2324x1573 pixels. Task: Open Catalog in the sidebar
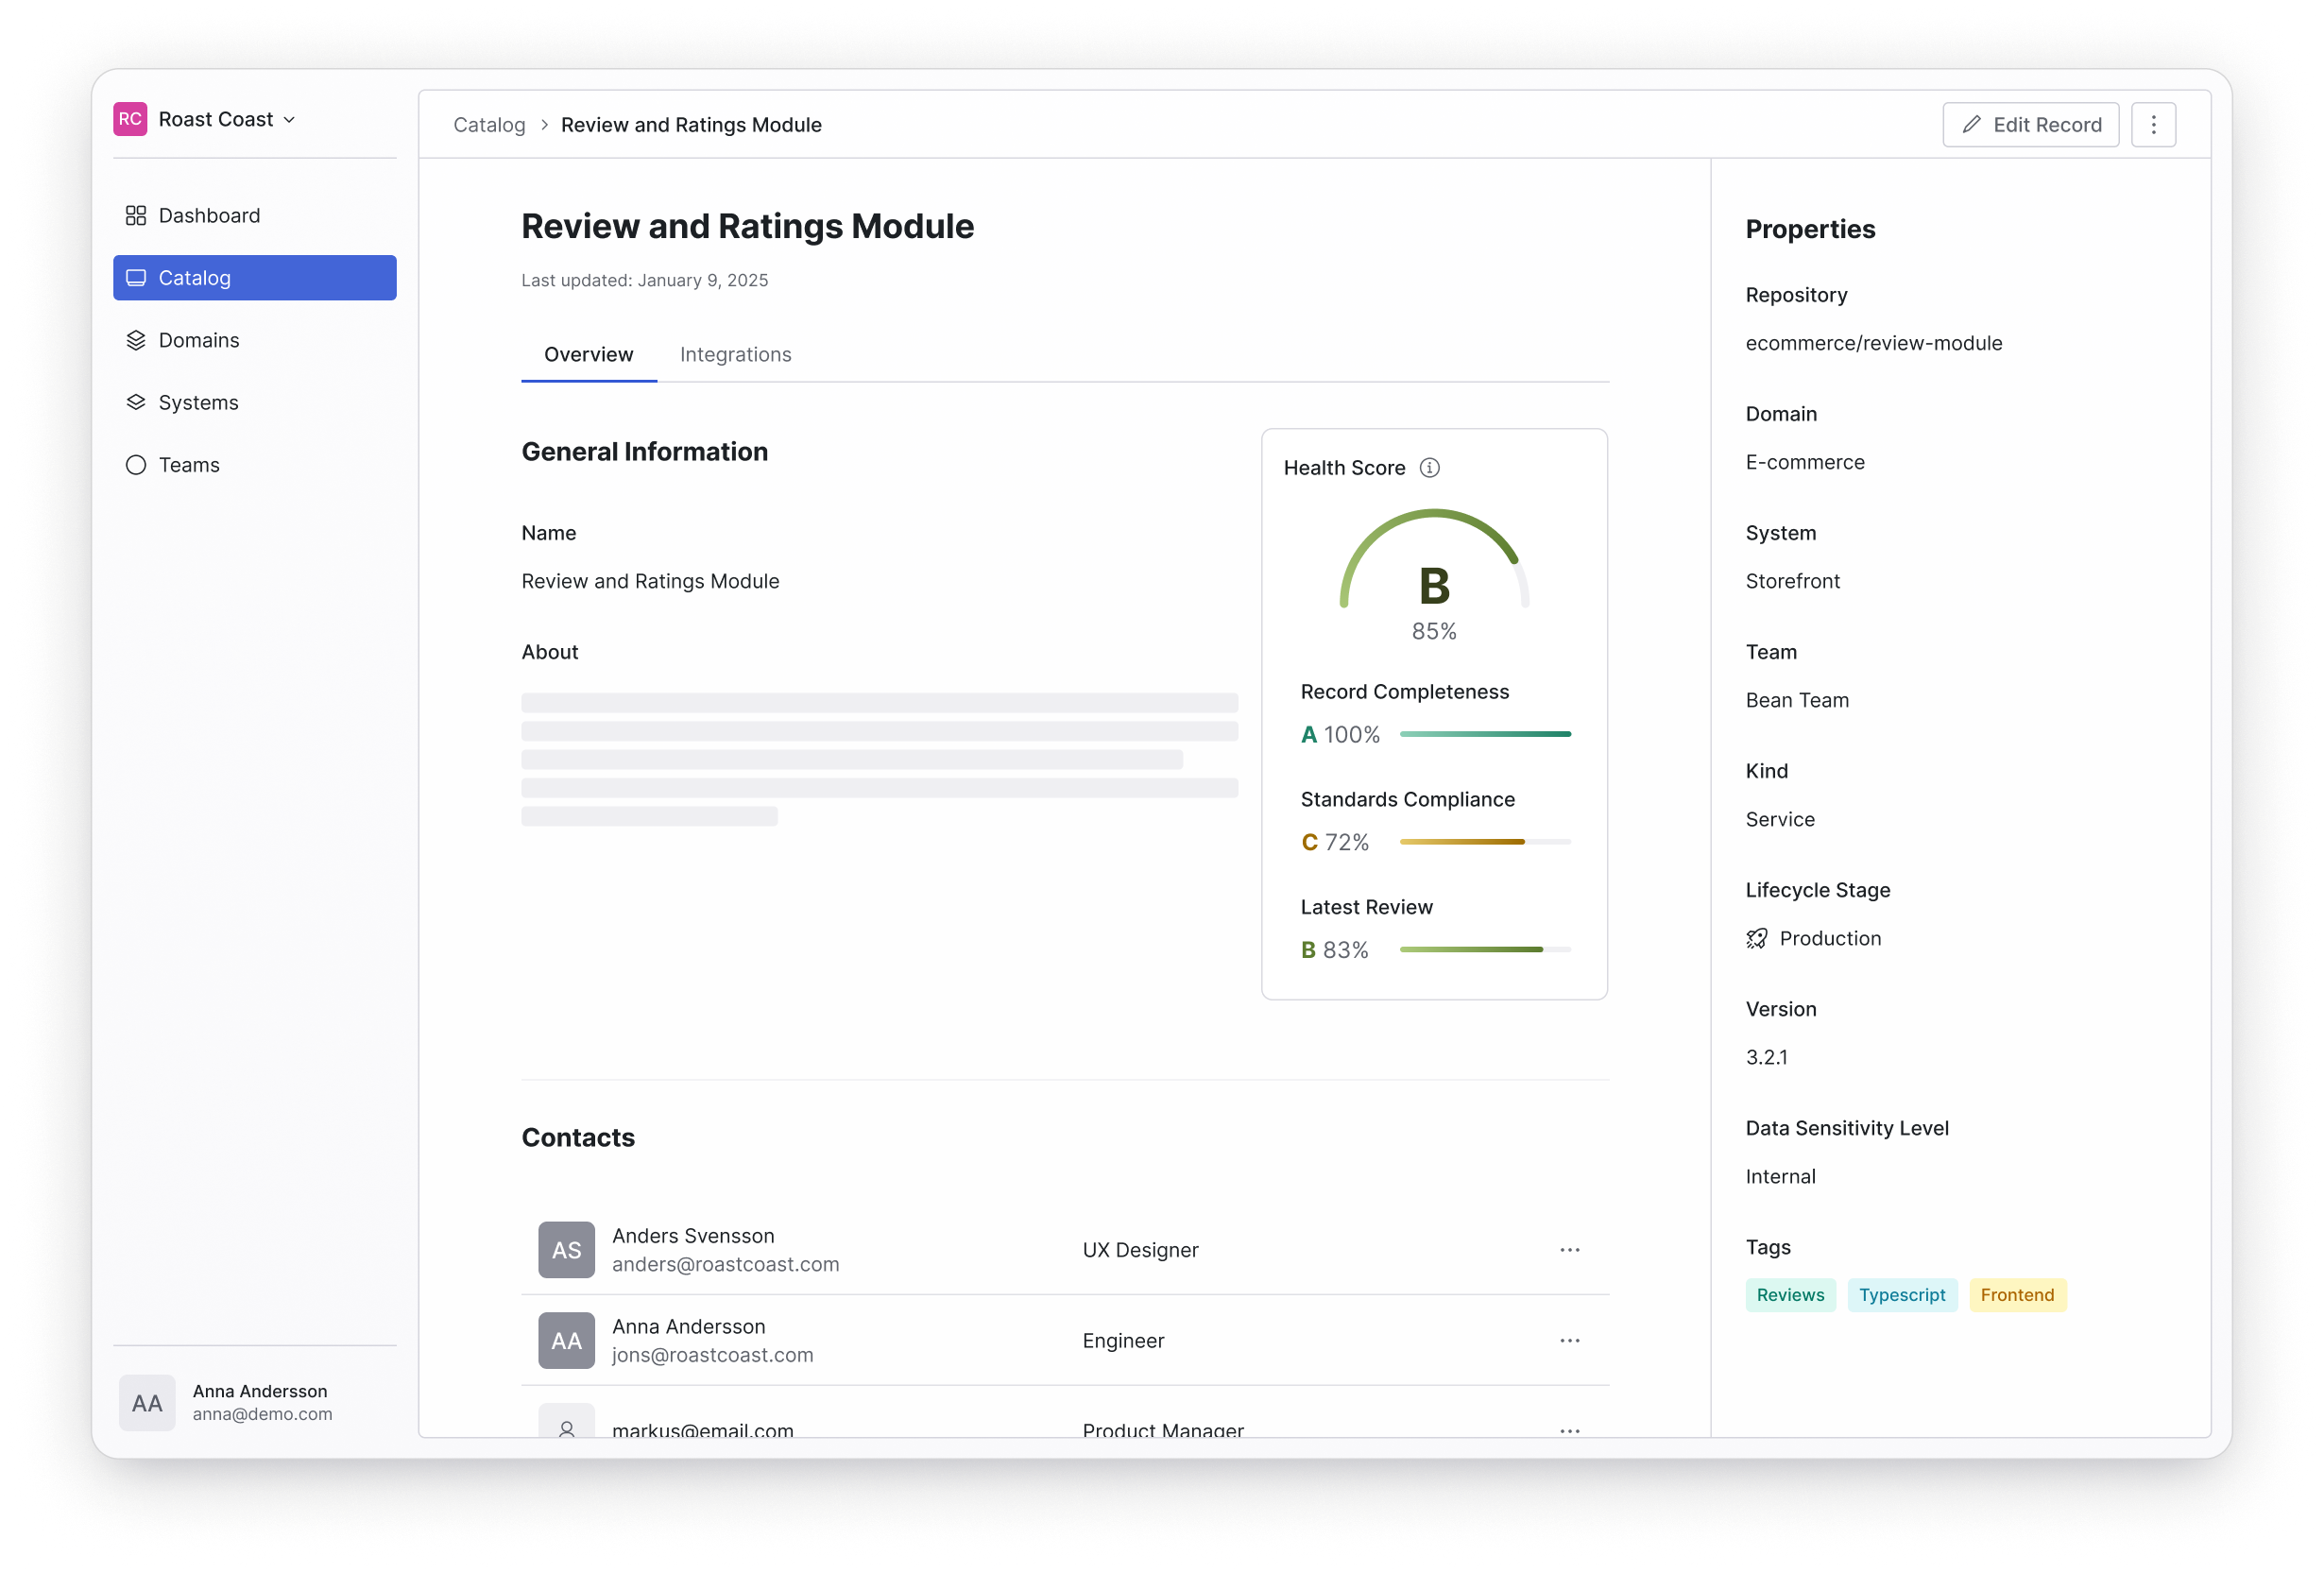click(x=254, y=278)
